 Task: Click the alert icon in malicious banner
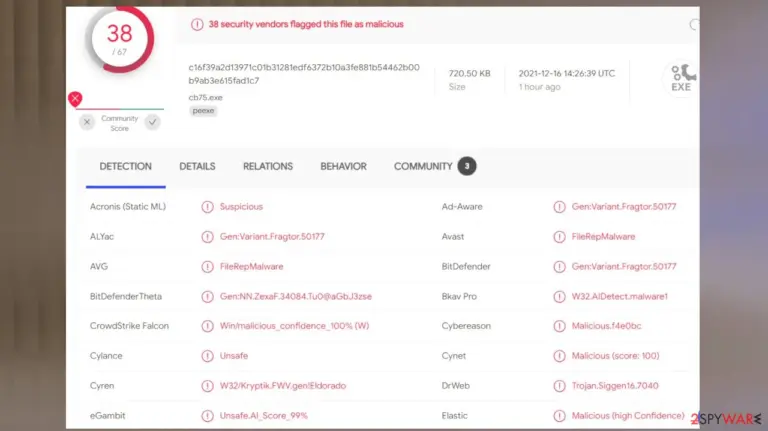197,24
